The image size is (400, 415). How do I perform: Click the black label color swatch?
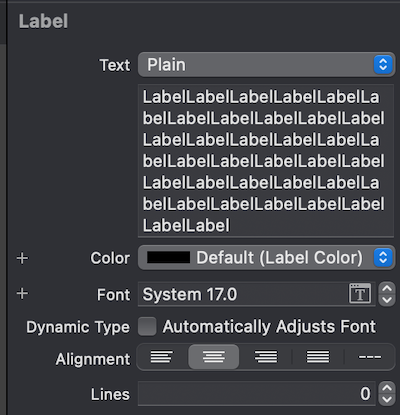(169, 257)
